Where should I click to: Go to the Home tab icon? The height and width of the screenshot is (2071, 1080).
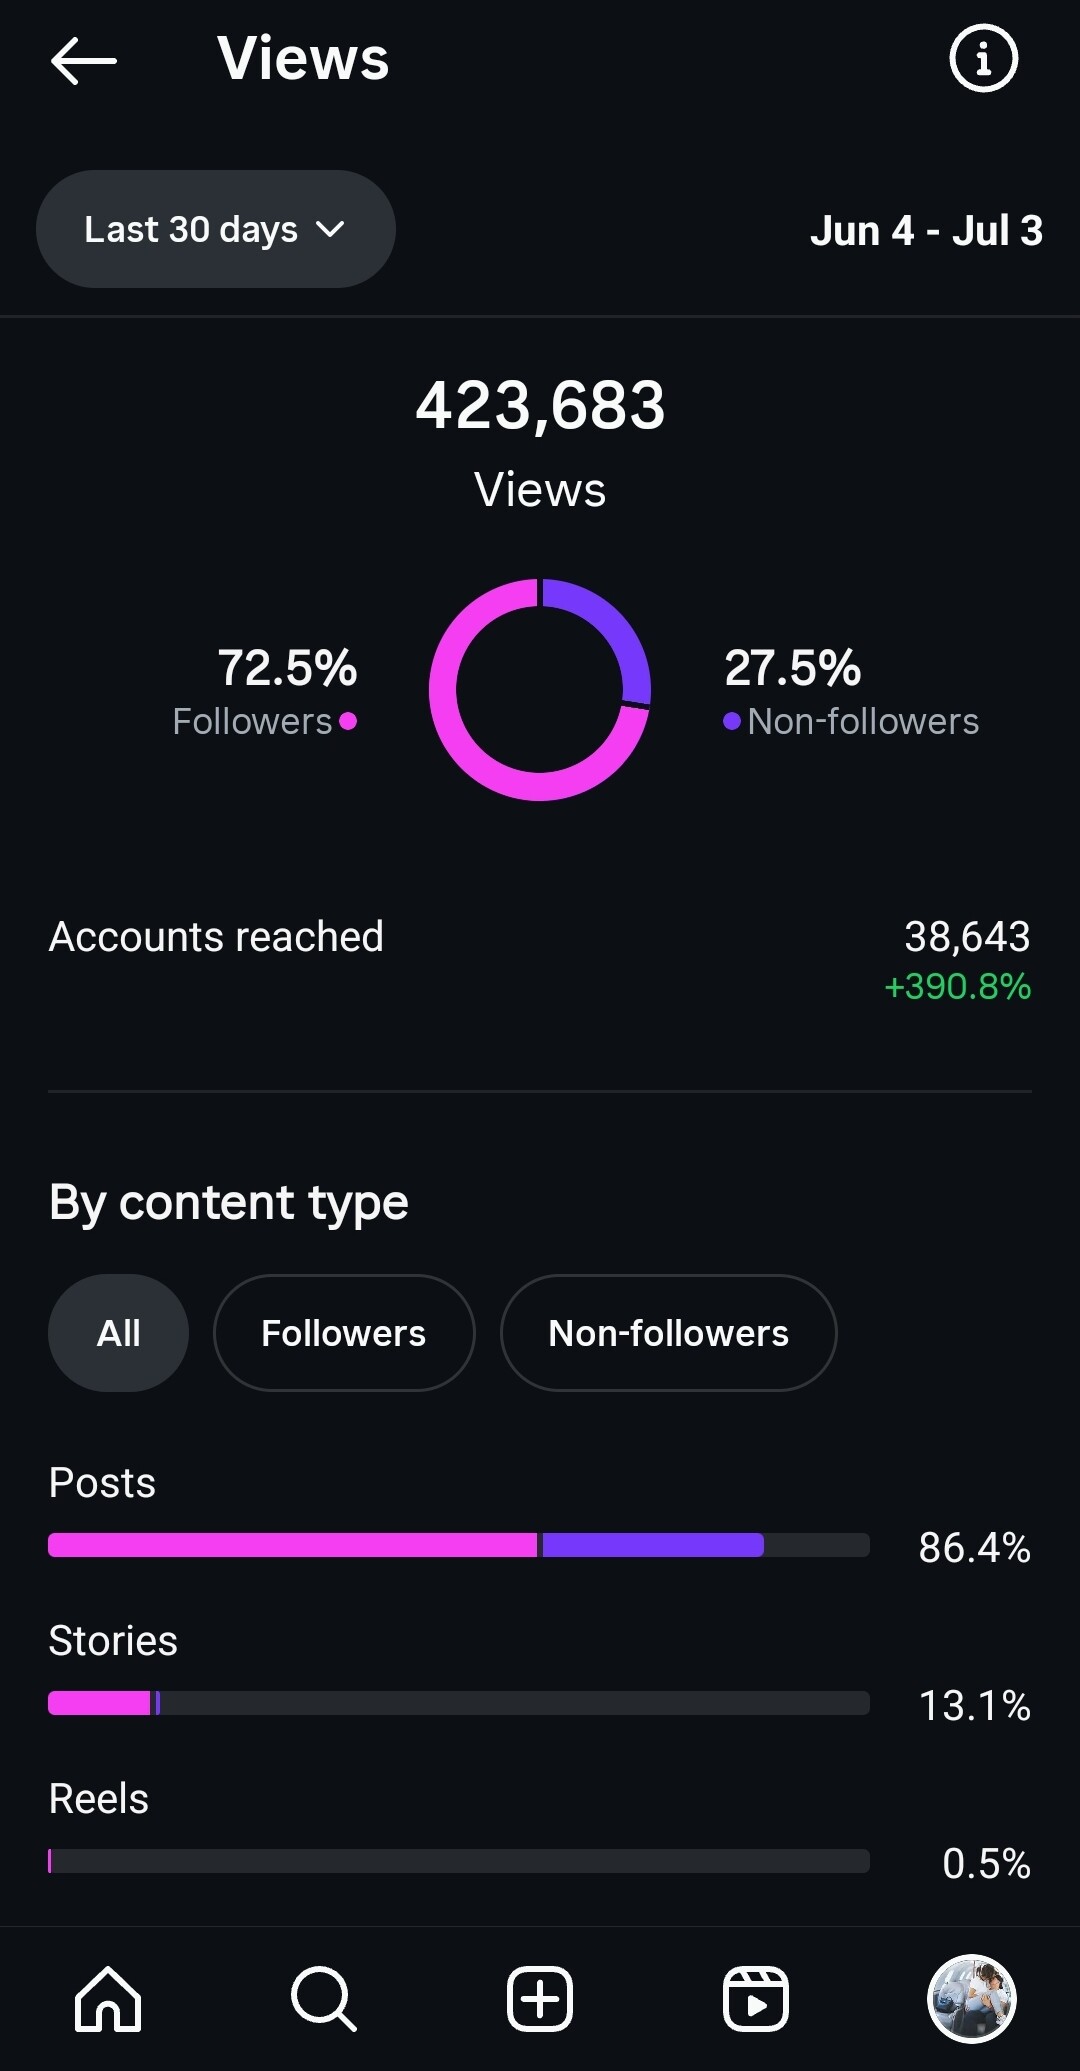pos(108,1999)
